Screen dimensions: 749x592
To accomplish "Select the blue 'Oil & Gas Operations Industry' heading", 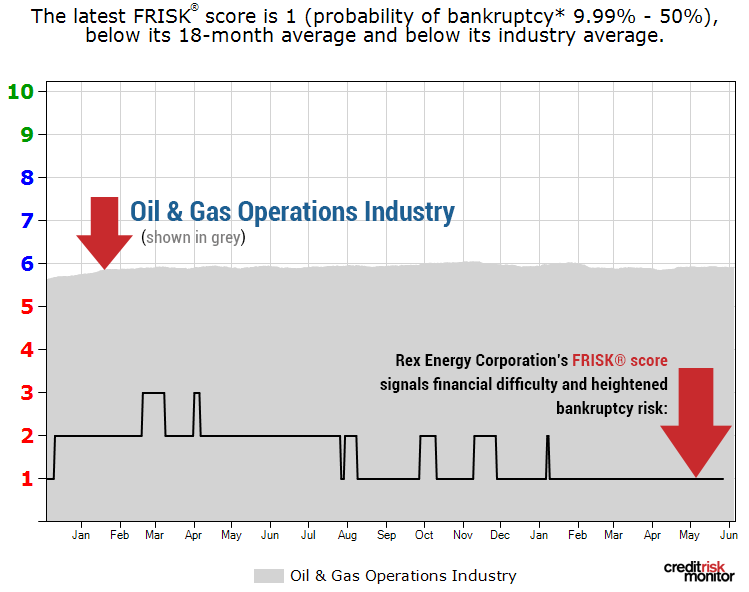I will [x=292, y=212].
